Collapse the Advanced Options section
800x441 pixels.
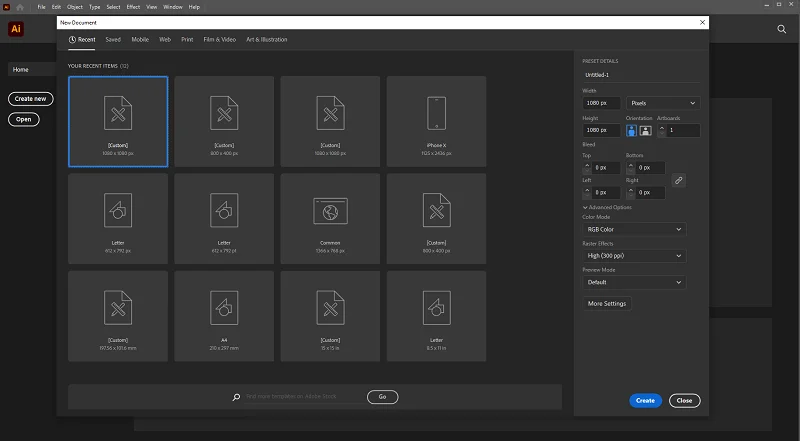click(607, 207)
